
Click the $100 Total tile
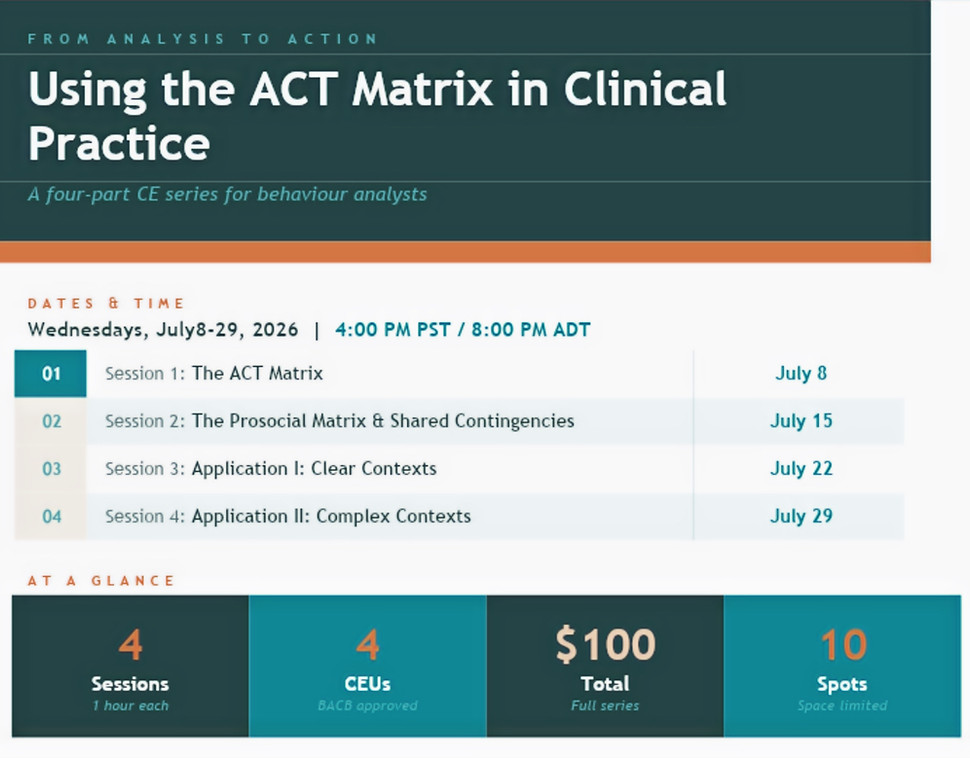coord(605,666)
